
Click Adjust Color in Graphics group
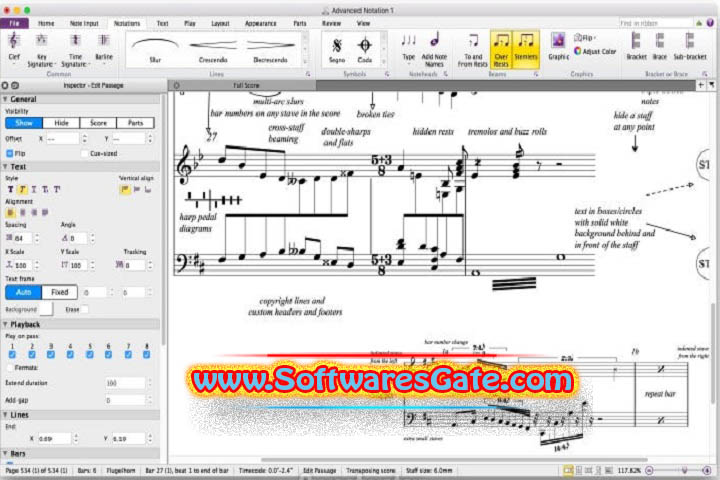click(595, 51)
